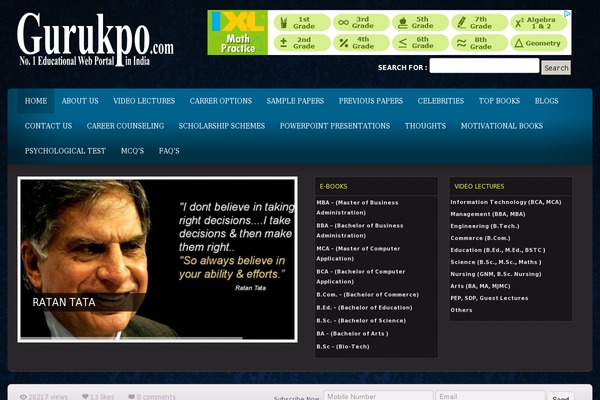Open Sample Papers menu
The height and width of the screenshot is (400, 600).
click(295, 101)
